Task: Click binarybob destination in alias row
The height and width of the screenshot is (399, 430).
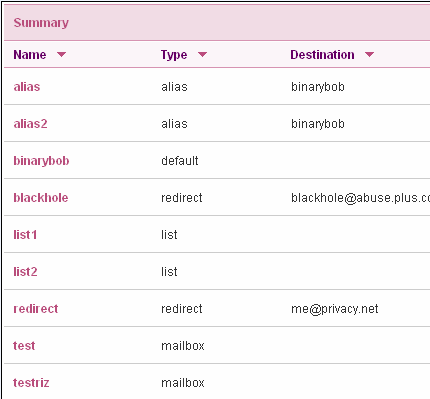Action: click(x=318, y=87)
